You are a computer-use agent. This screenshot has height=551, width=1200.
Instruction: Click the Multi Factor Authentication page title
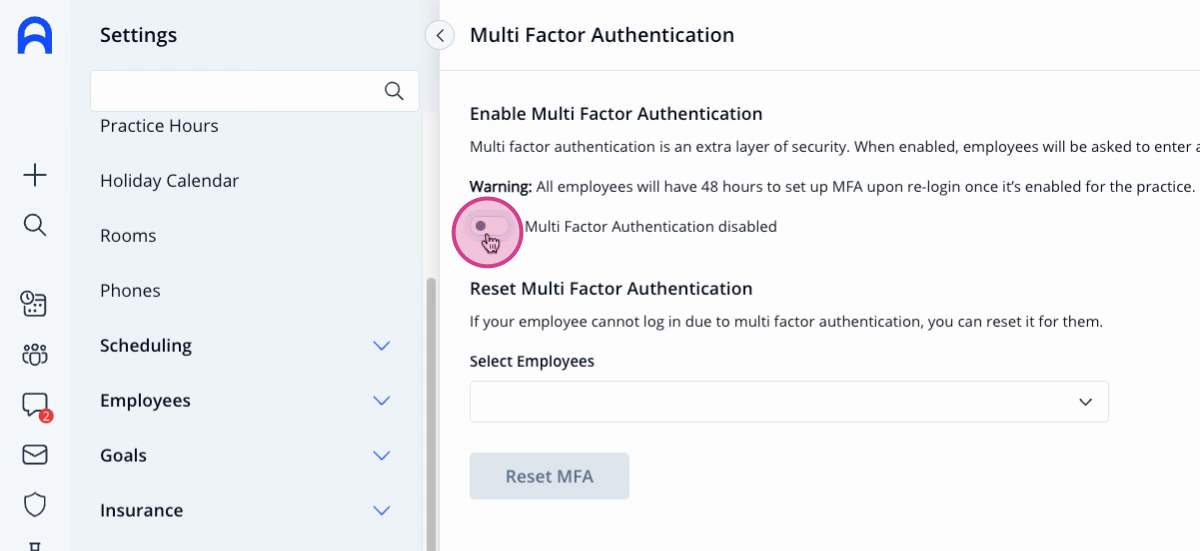pyautogui.click(x=602, y=35)
